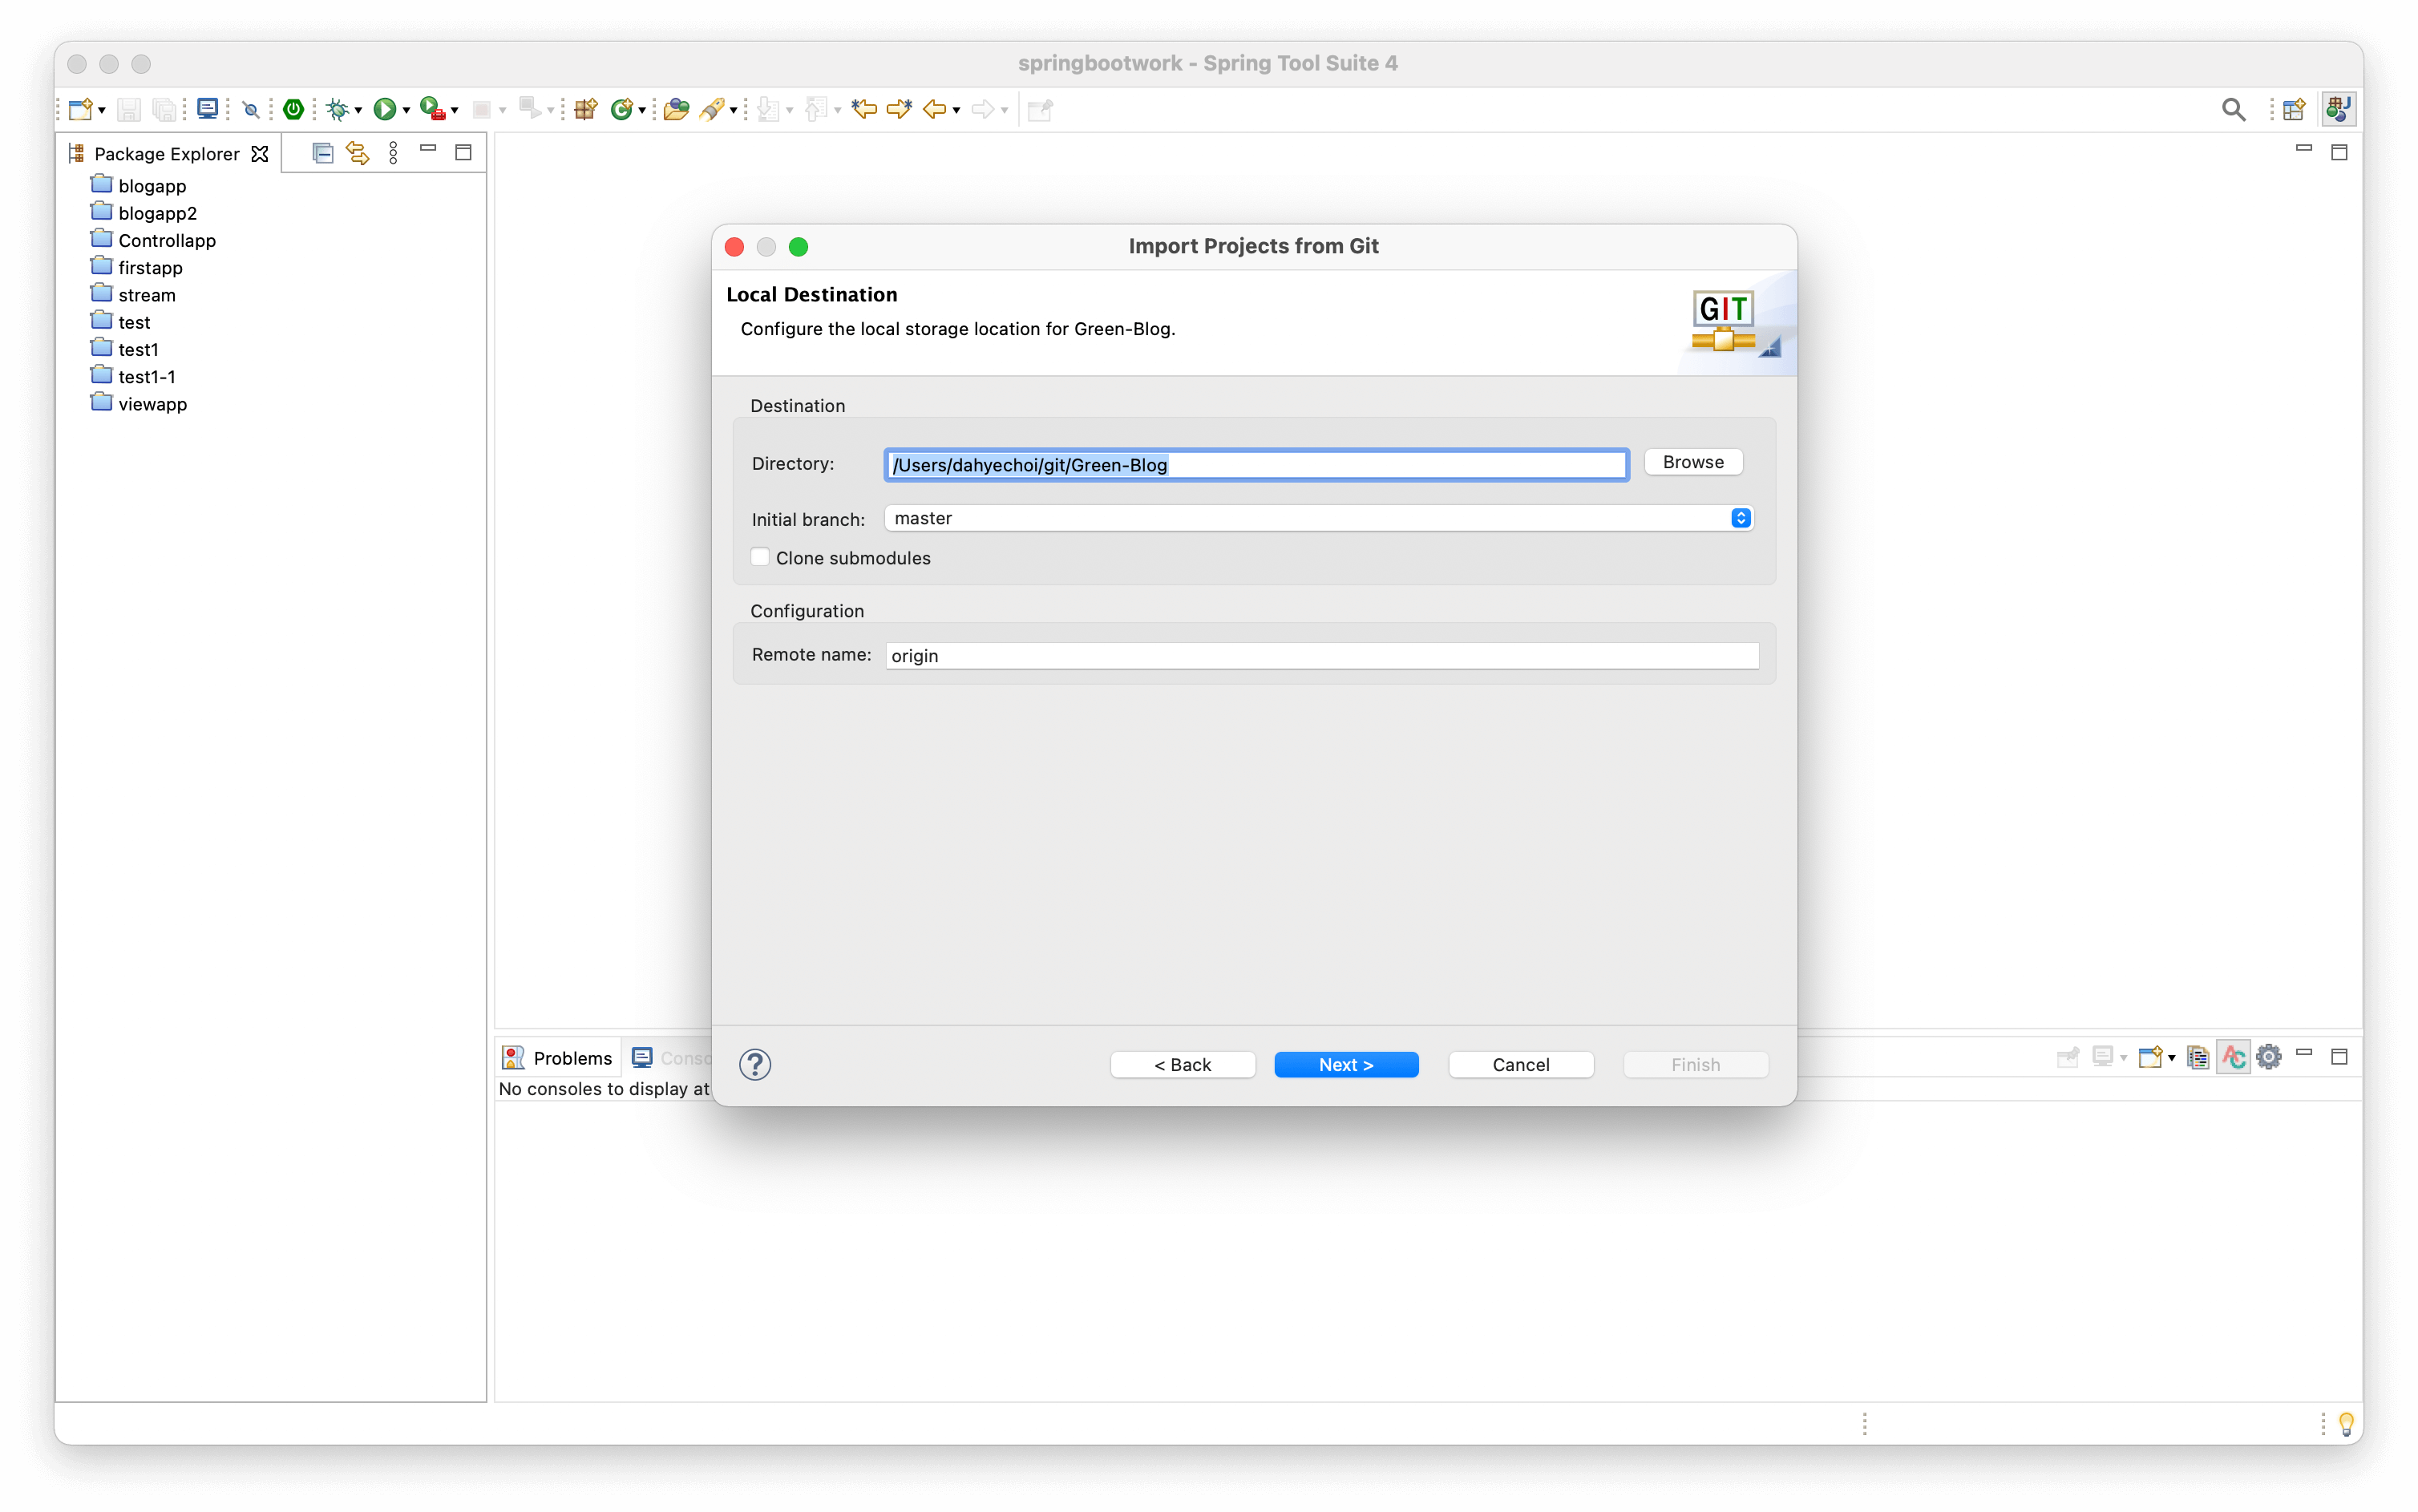Select the Controllapp project

154,240
